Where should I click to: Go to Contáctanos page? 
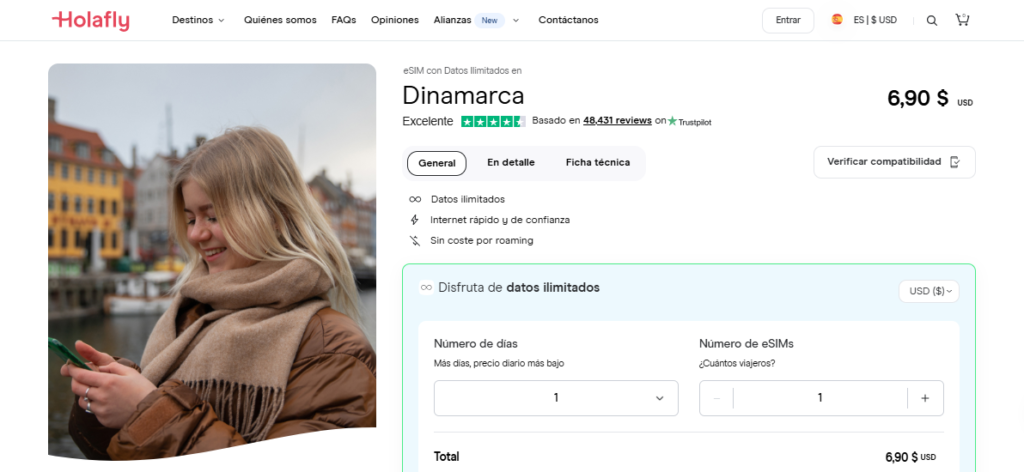[568, 20]
